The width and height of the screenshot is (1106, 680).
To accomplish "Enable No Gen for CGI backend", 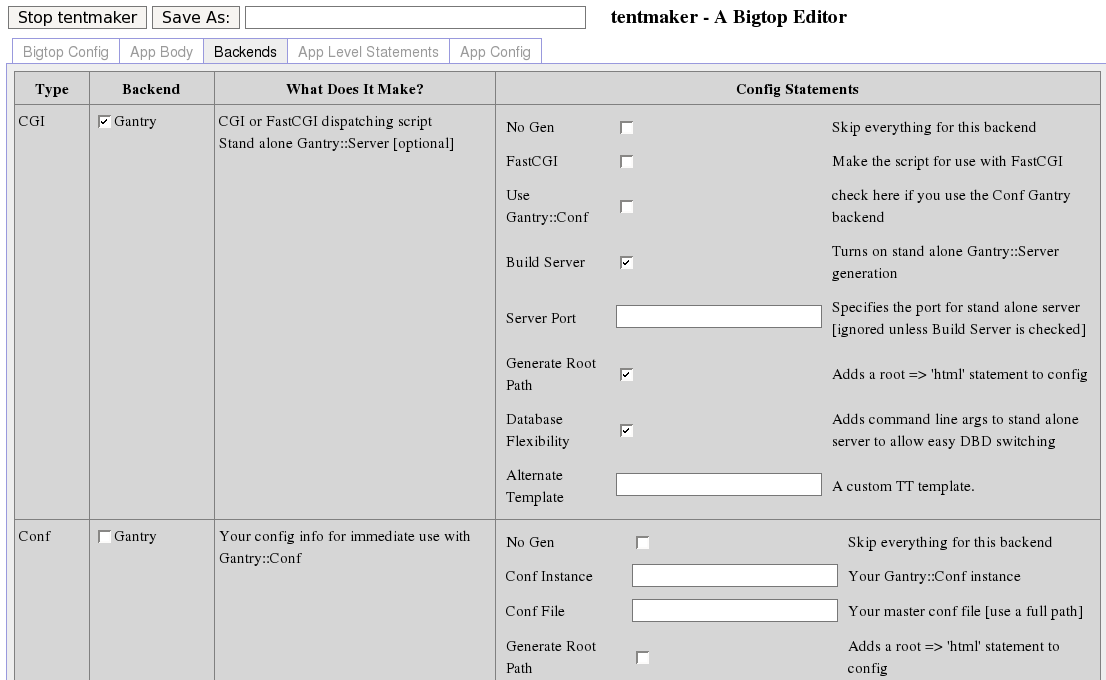I will coord(626,128).
